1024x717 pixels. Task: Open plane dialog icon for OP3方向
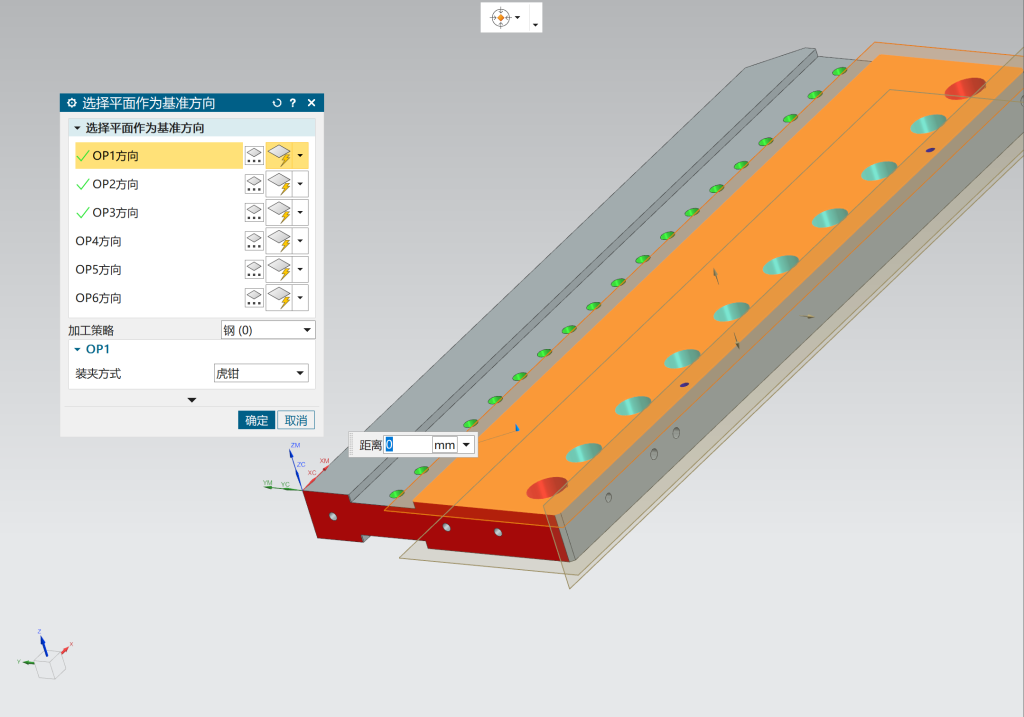[254, 213]
